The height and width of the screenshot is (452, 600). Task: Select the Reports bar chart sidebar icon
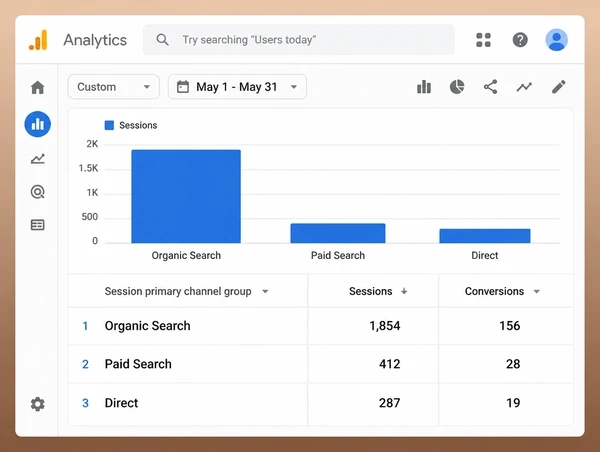pyautogui.click(x=38, y=124)
